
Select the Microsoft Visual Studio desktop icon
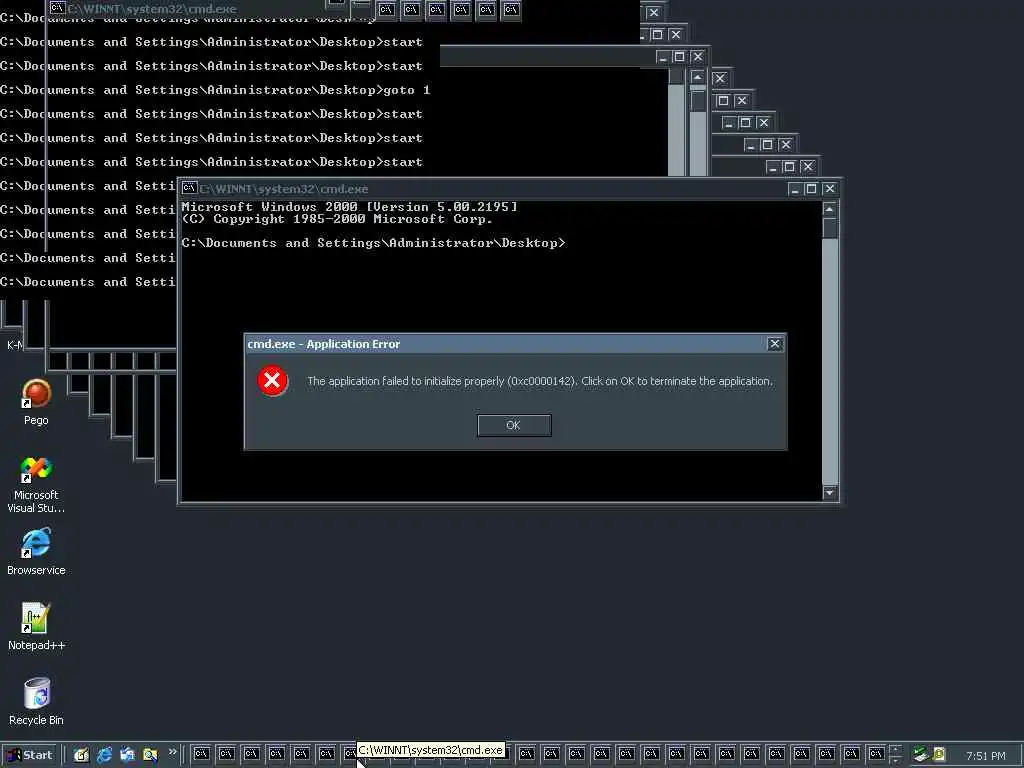[x=36, y=485]
